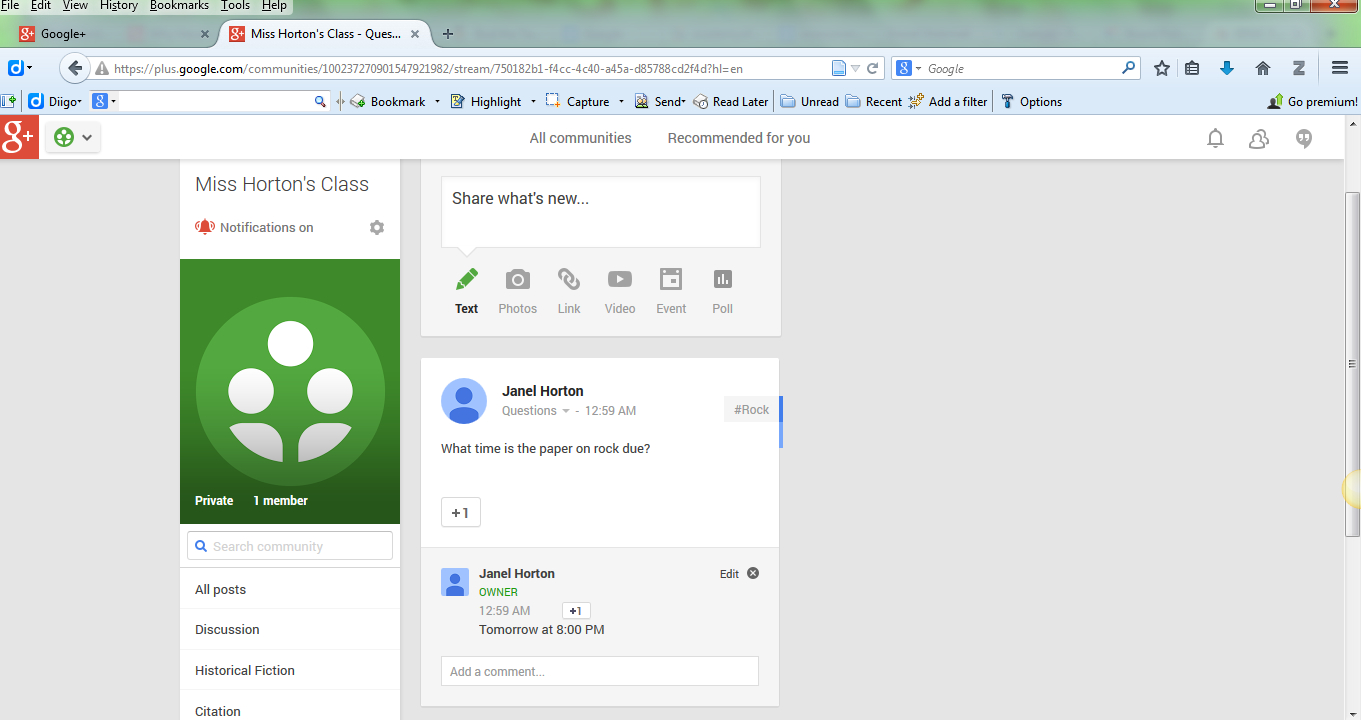Open Google+ notifications bell
The image size is (1361, 720).
(x=1215, y=138)
